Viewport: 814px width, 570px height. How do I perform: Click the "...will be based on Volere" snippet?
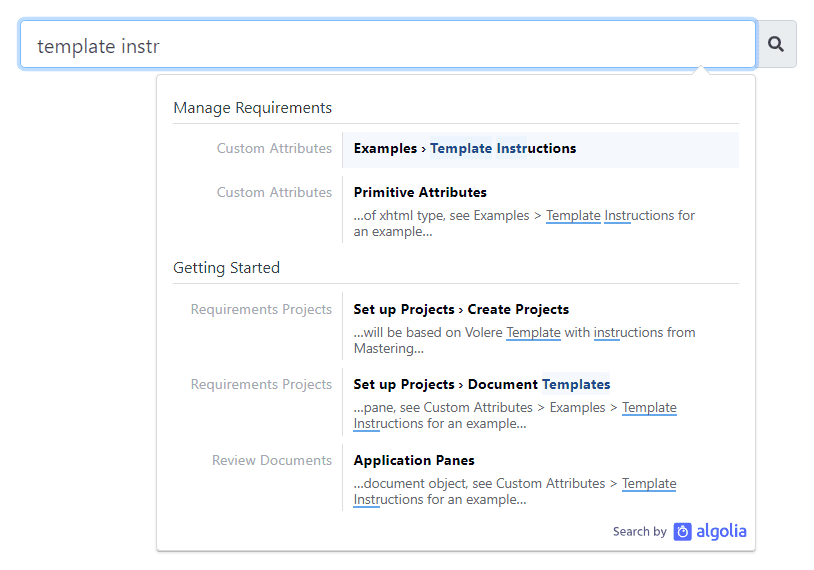click(x=524, y=340)
